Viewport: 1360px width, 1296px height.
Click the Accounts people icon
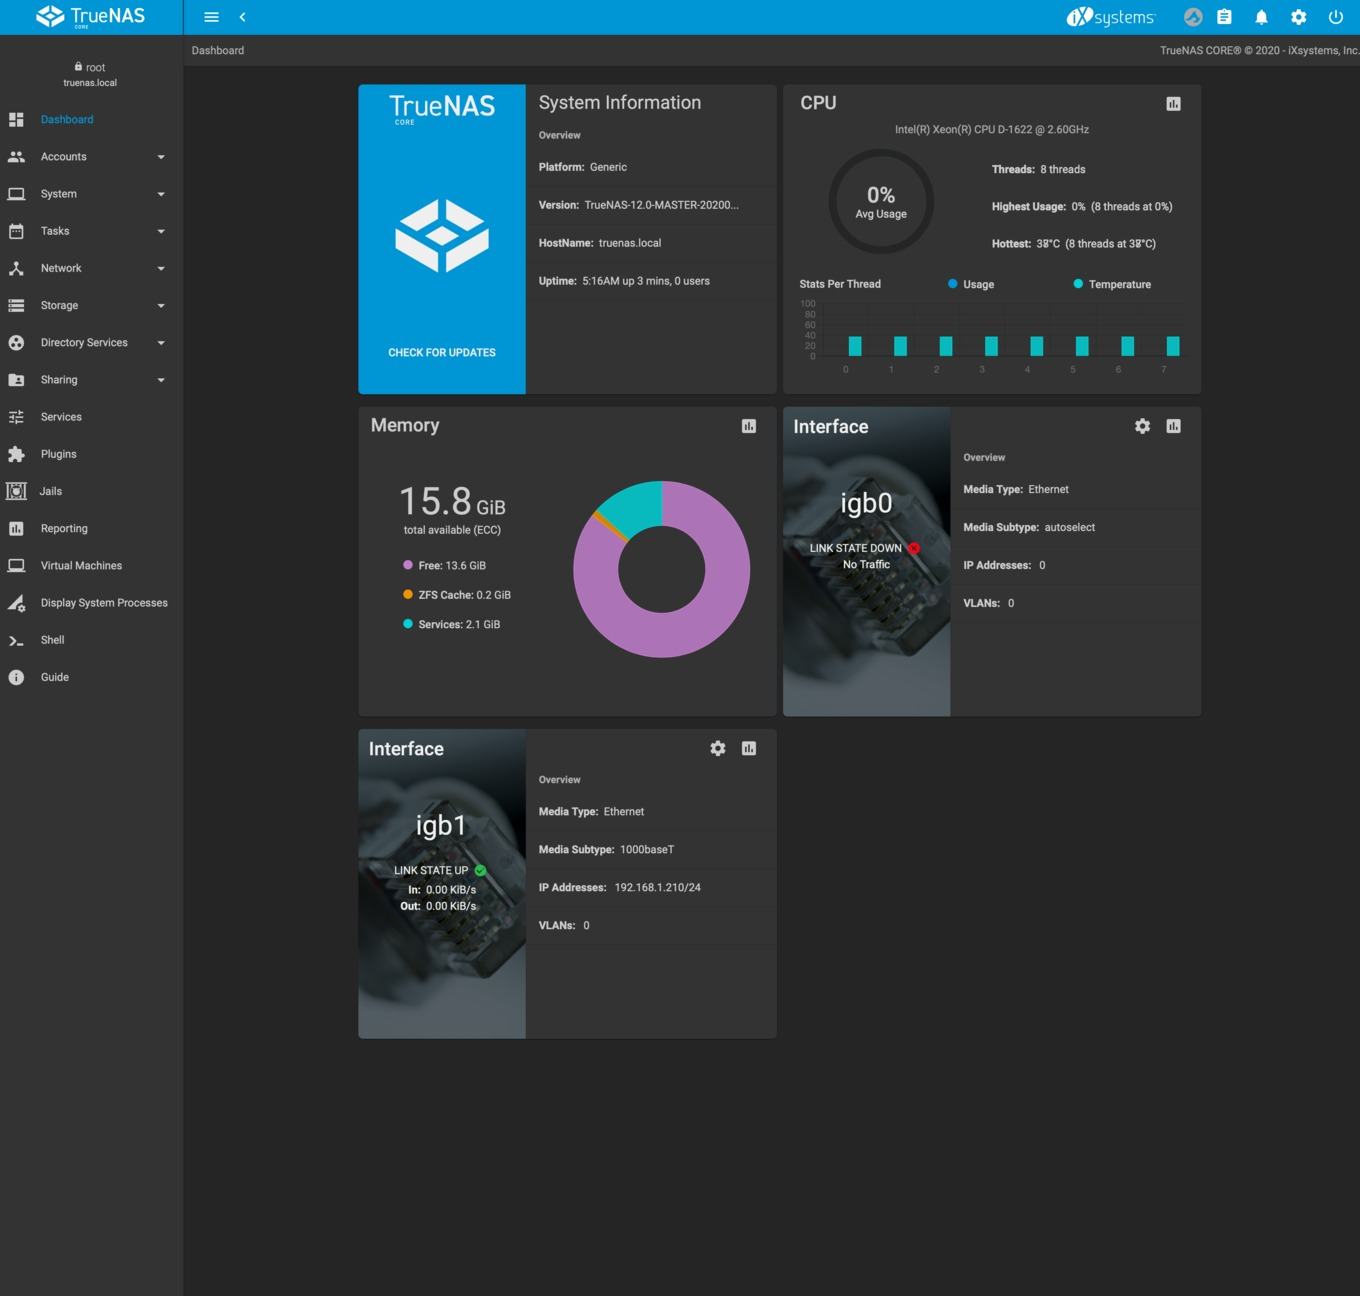tap(16, 157)
